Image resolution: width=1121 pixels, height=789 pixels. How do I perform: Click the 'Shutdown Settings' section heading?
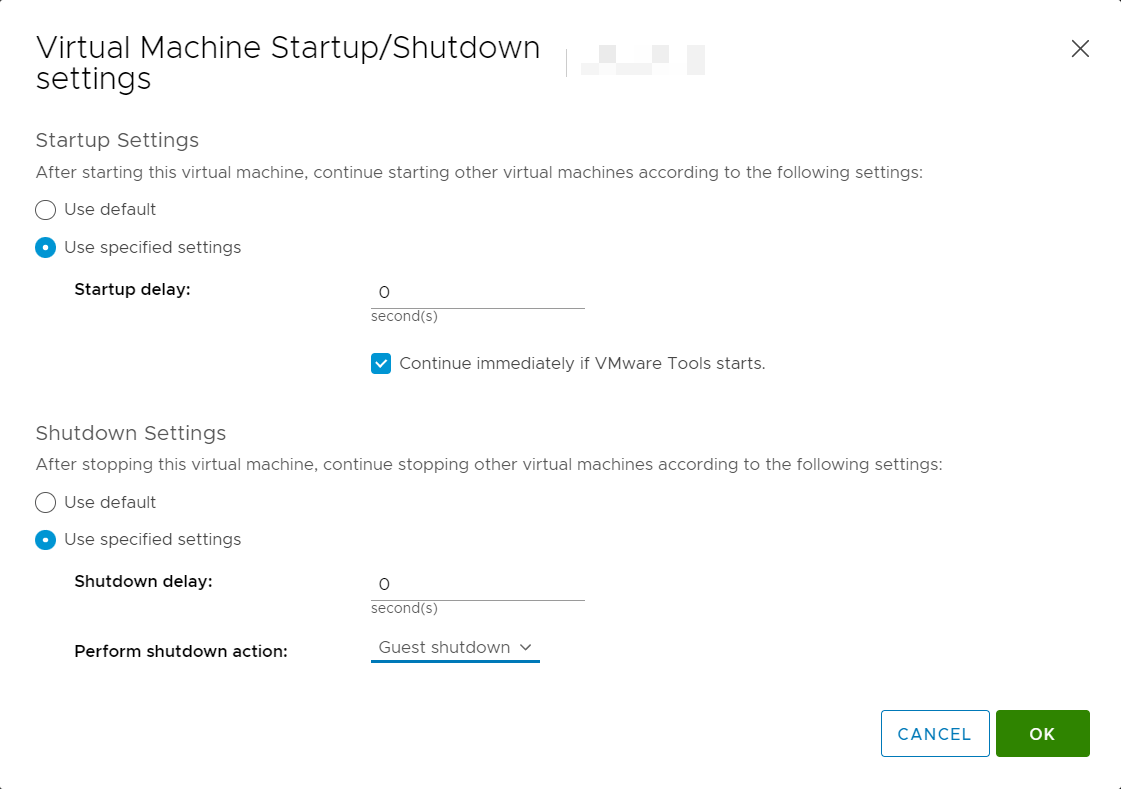(131, 433)
